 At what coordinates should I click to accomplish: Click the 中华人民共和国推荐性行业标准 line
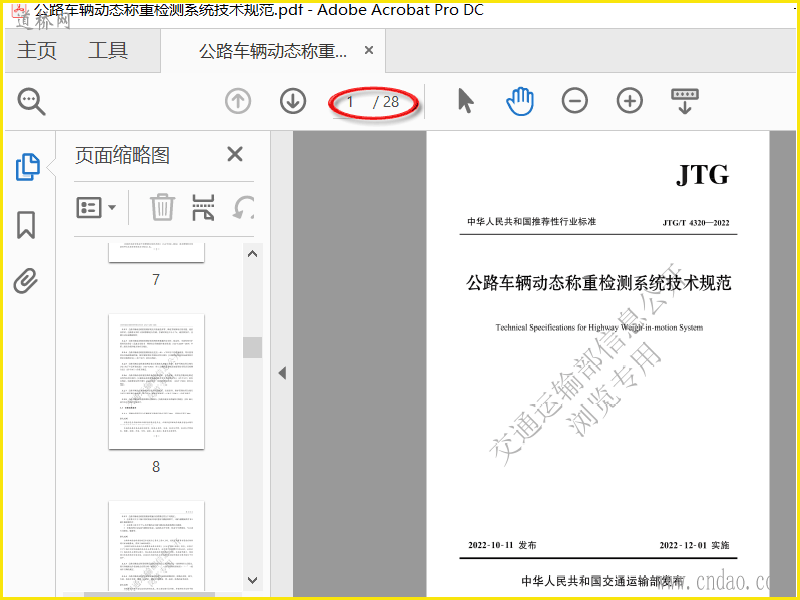tap(532, 221)
